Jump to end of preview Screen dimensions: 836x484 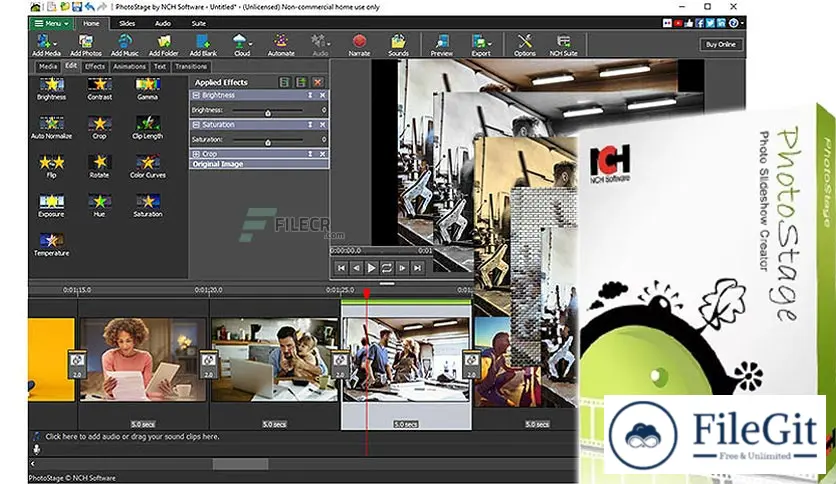coord(417,268)
